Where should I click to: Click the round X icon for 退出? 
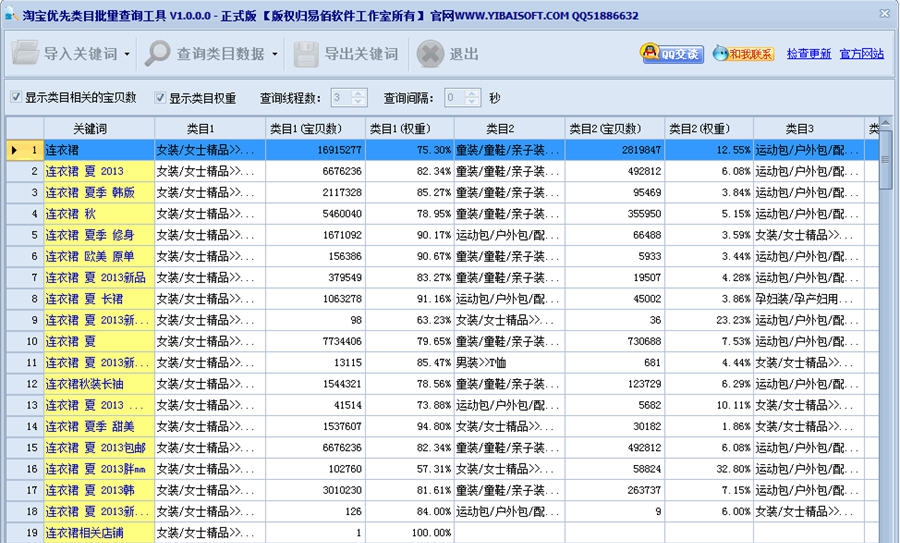(430, 54)
